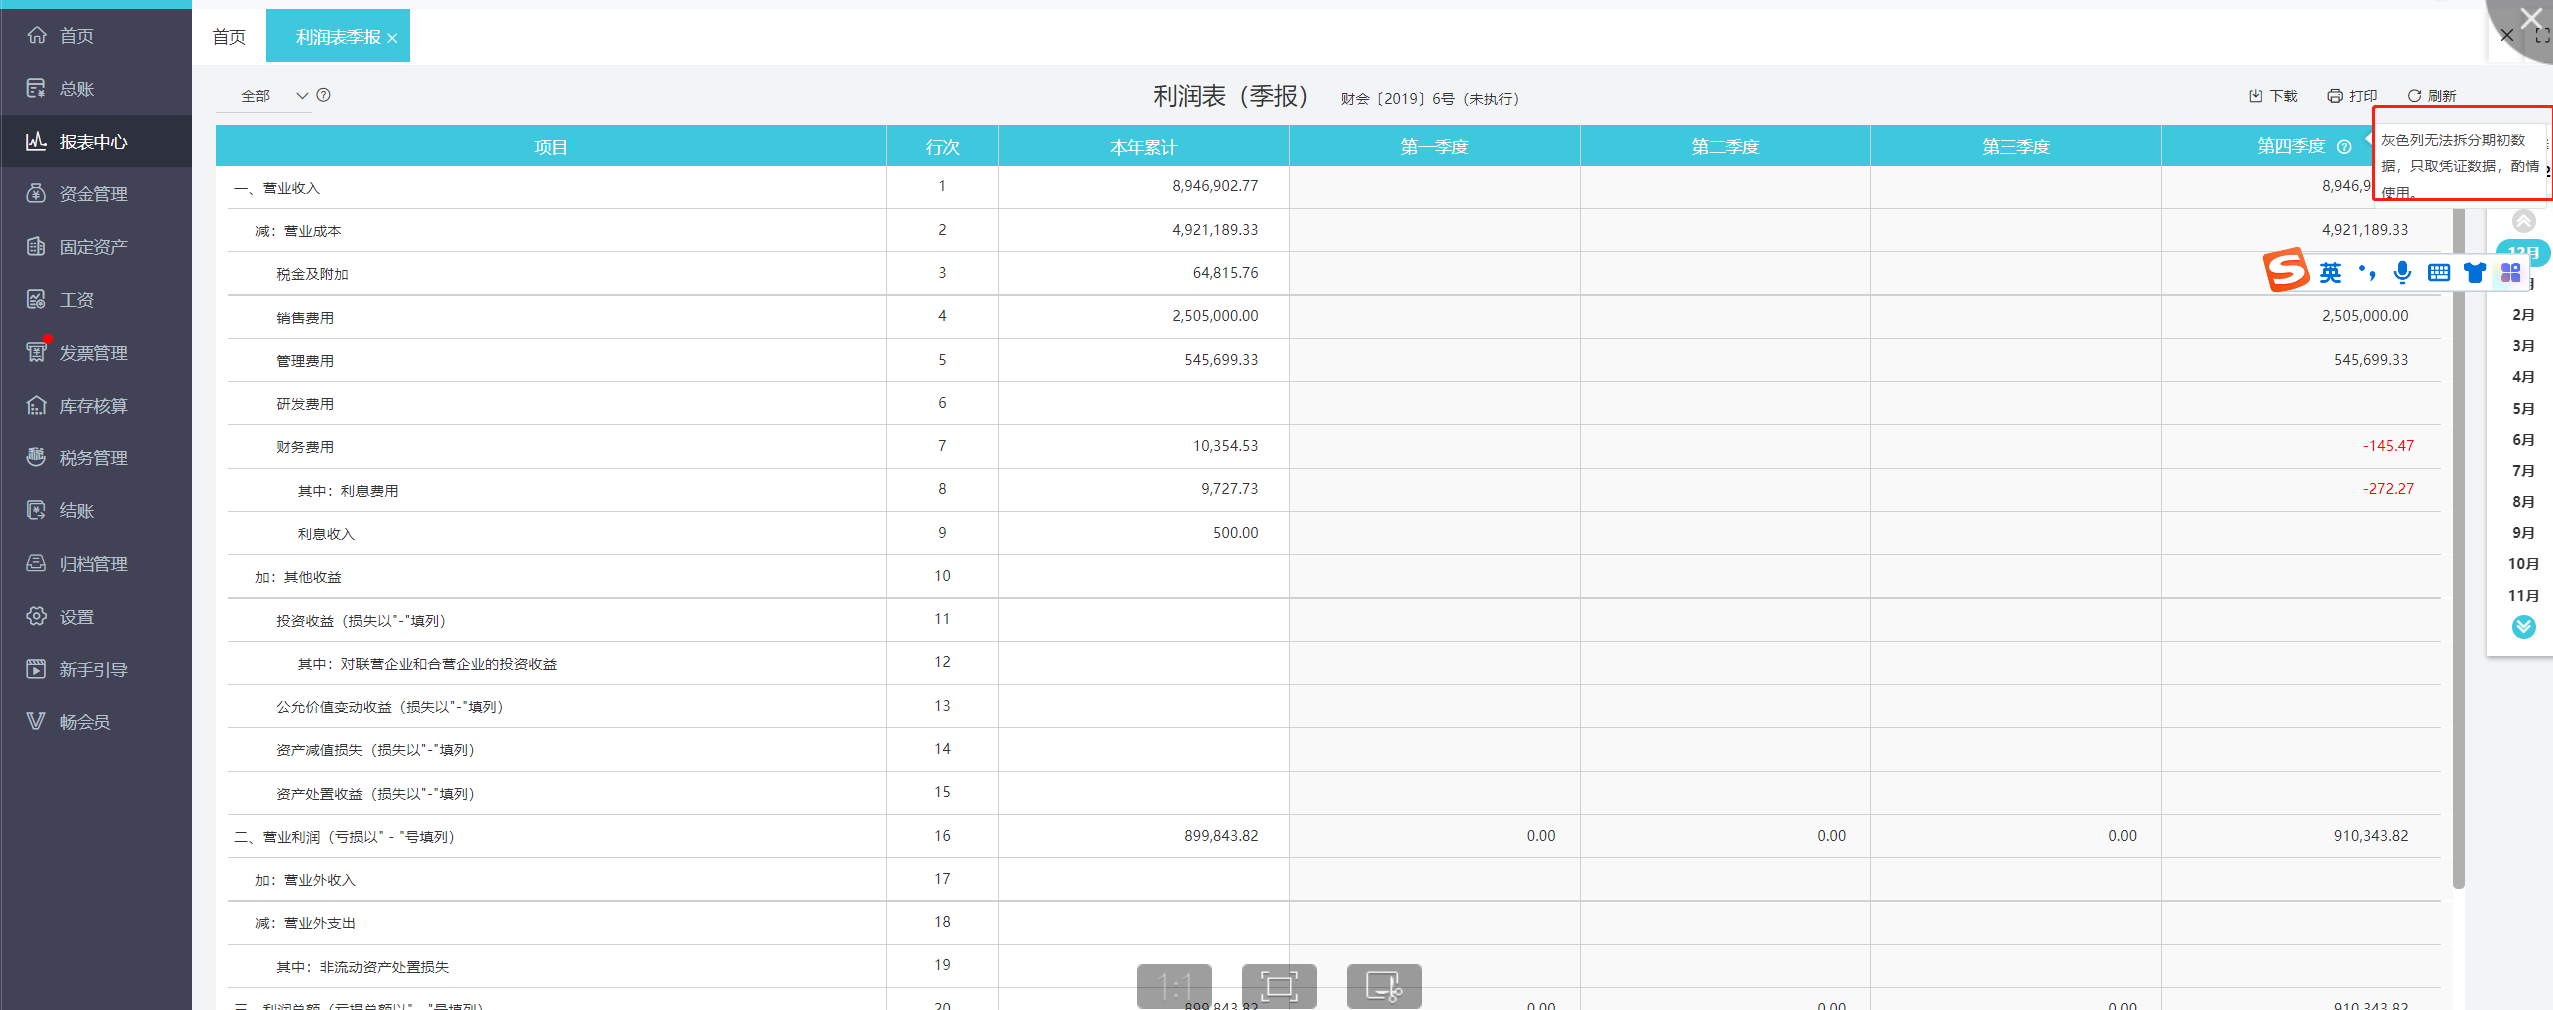Click the screenshot scissors button
This screenshot has height=1010, width=2553.
pos(1384,987)
